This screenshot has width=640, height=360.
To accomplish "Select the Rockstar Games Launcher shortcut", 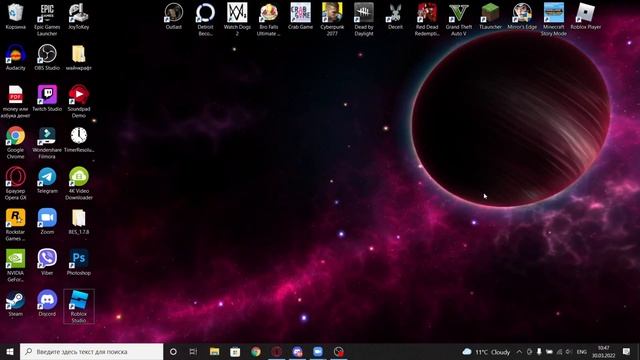I will 16,224.
